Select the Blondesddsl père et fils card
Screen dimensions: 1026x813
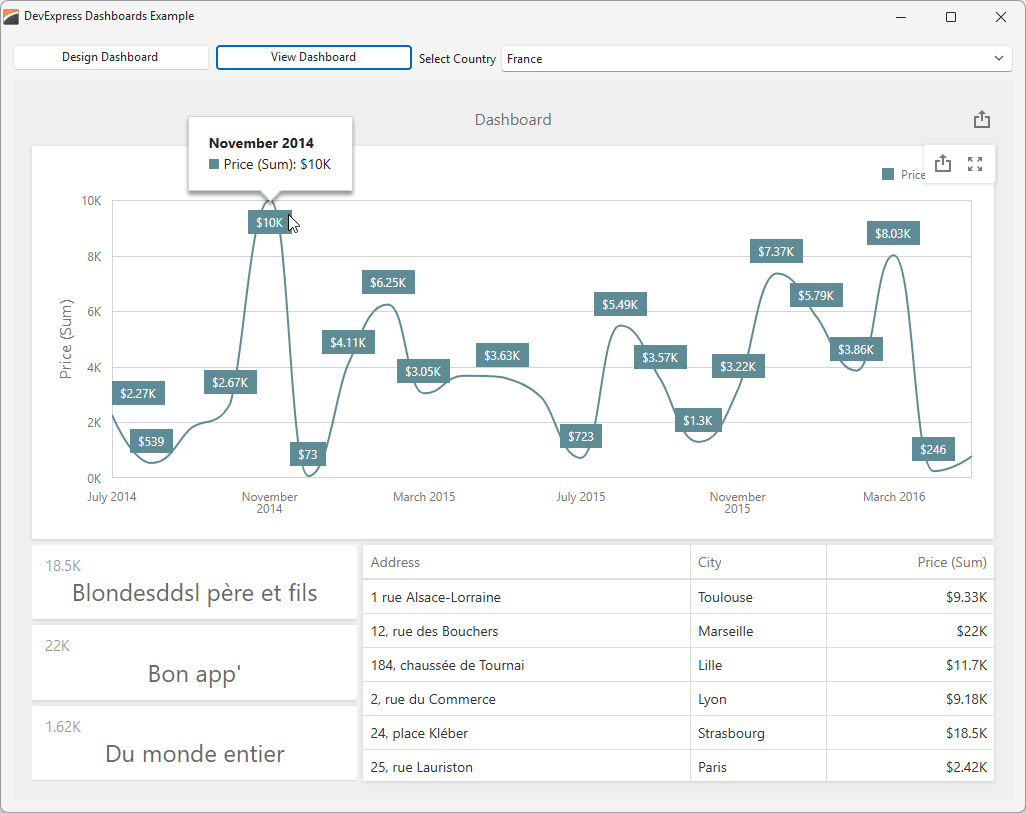pyautogui.click(x=193, y=582)
